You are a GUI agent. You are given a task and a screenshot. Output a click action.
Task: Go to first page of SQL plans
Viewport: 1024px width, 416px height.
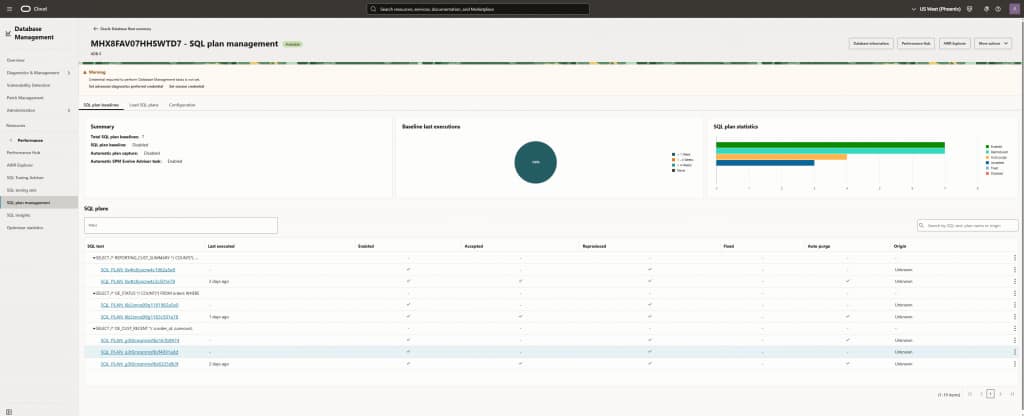(970, 394)
